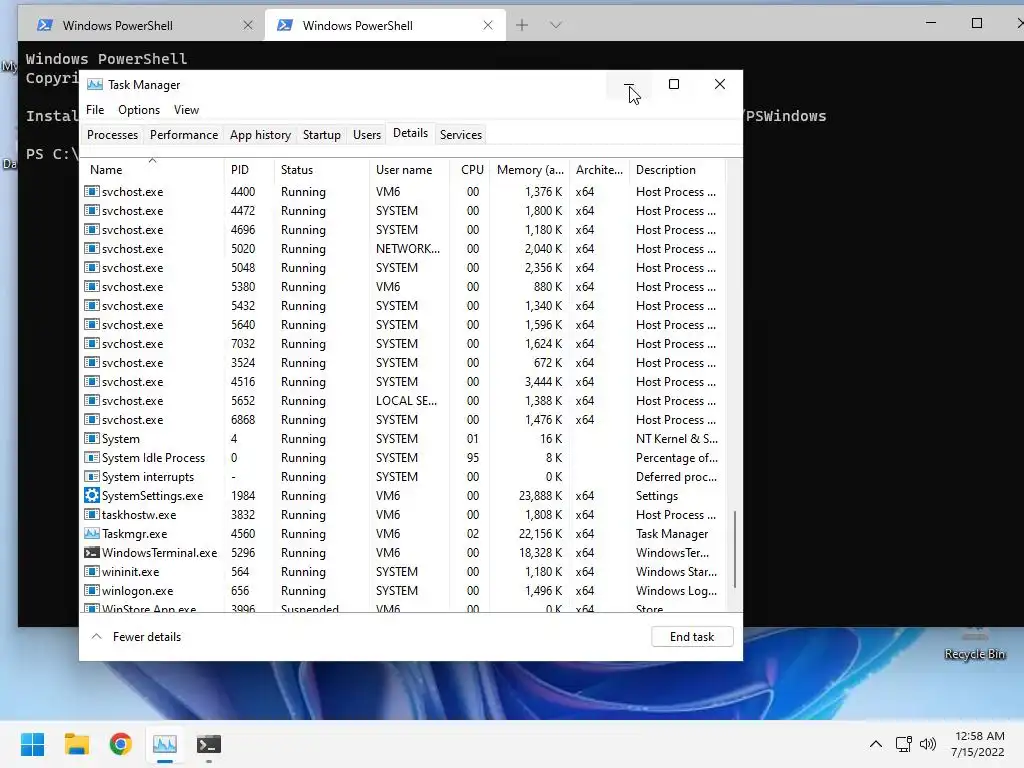Screen dimensions: 1024x768
Task: Click the wininit.exe process icon
Action: (x=91, y=571)
